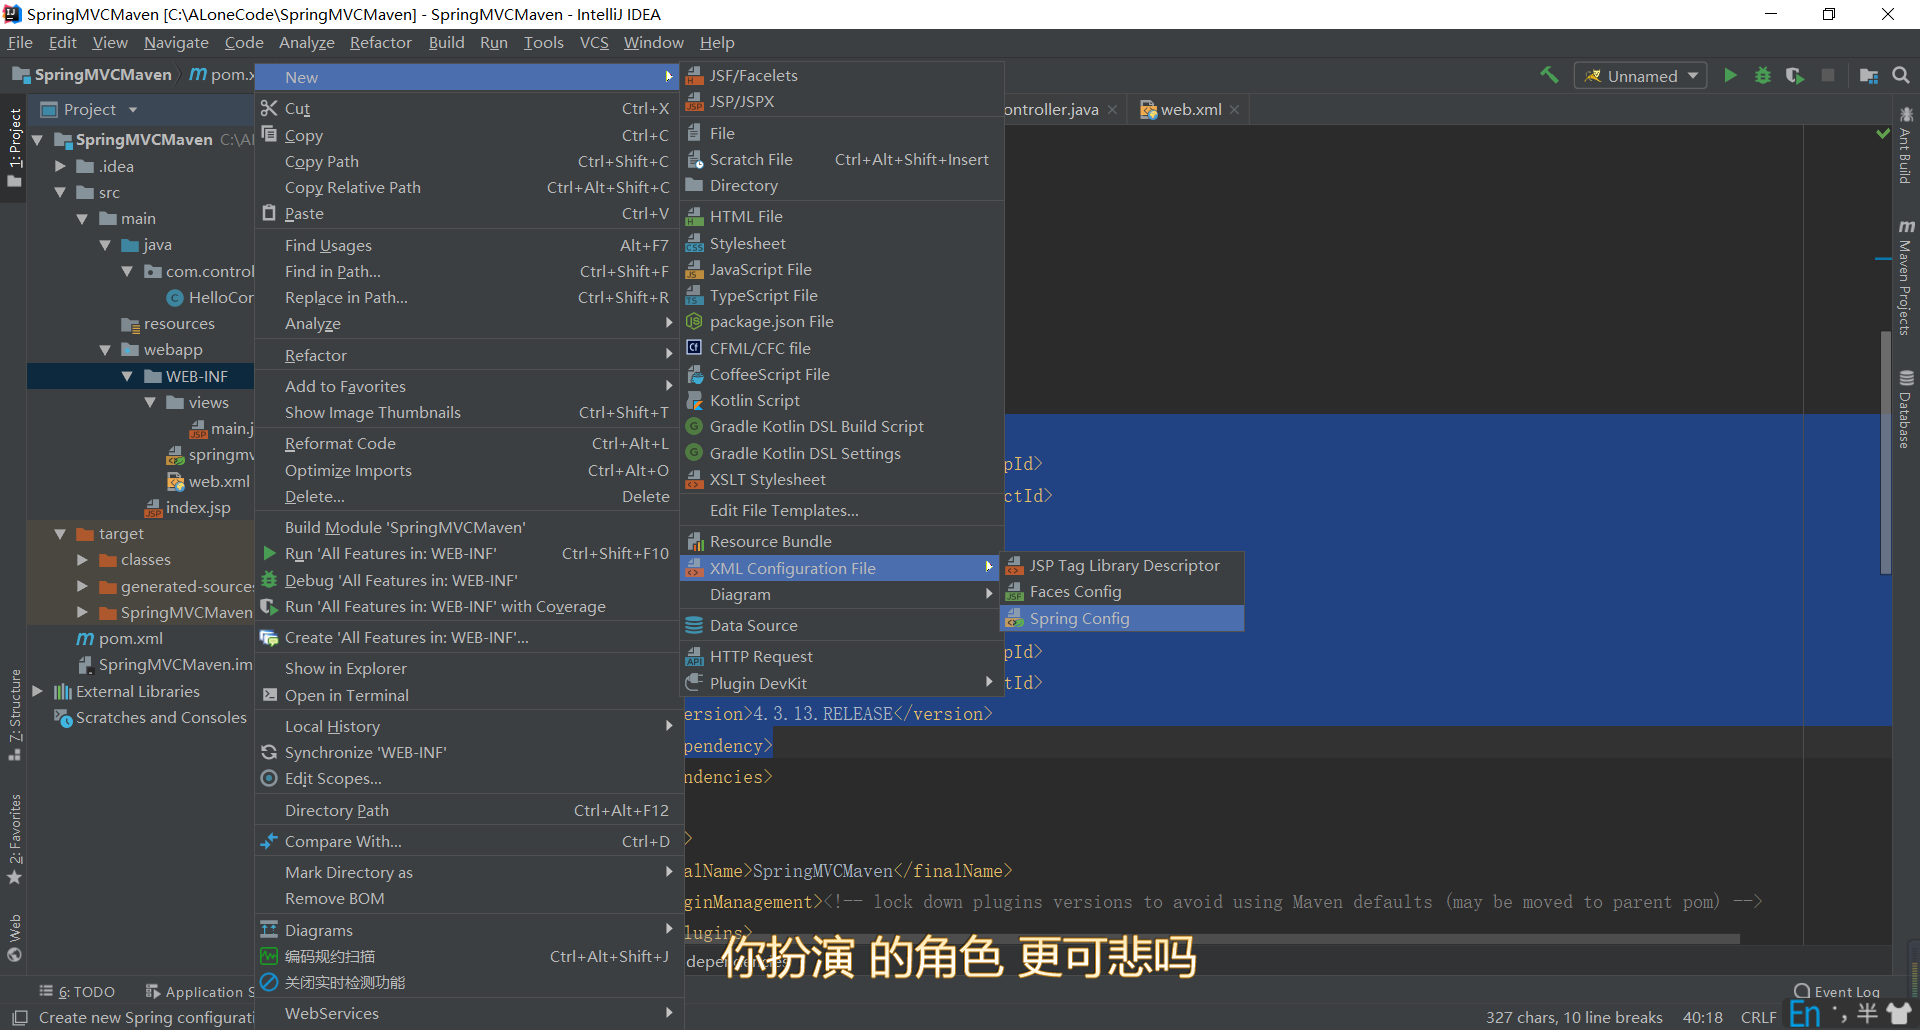Choose Faces Config in submenu
Image resolution: width=1920 pixels, height=1030 pixels.
(x=1122, y=591)
